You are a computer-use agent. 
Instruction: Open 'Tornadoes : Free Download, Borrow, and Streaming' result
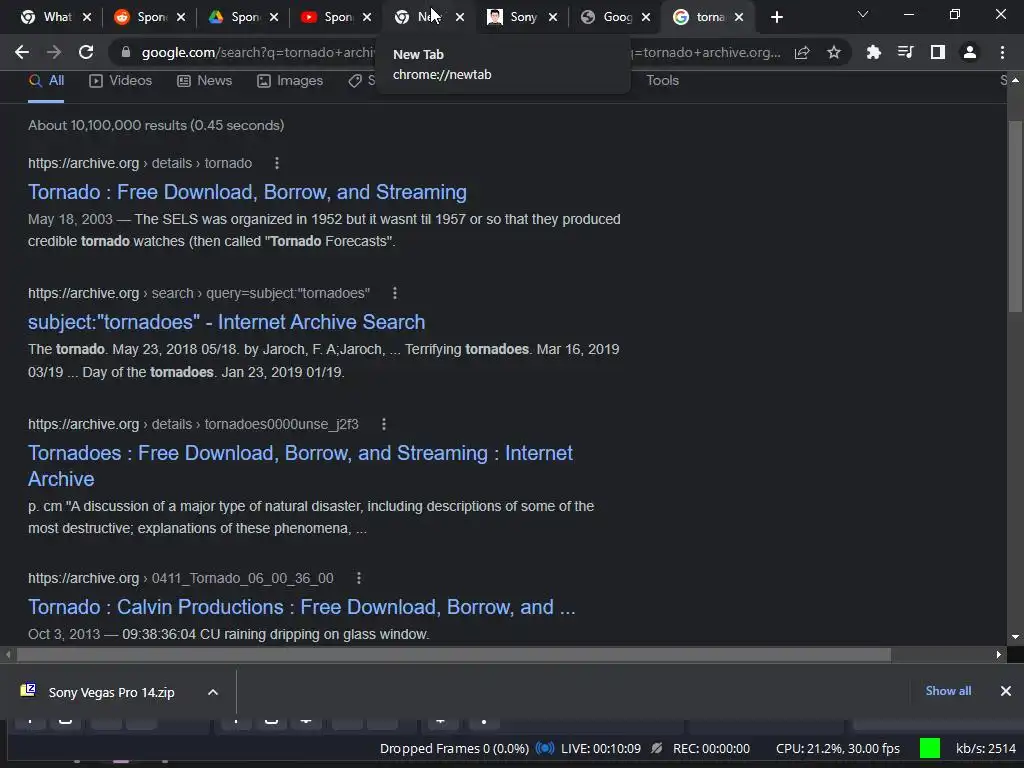click(300, 466)
